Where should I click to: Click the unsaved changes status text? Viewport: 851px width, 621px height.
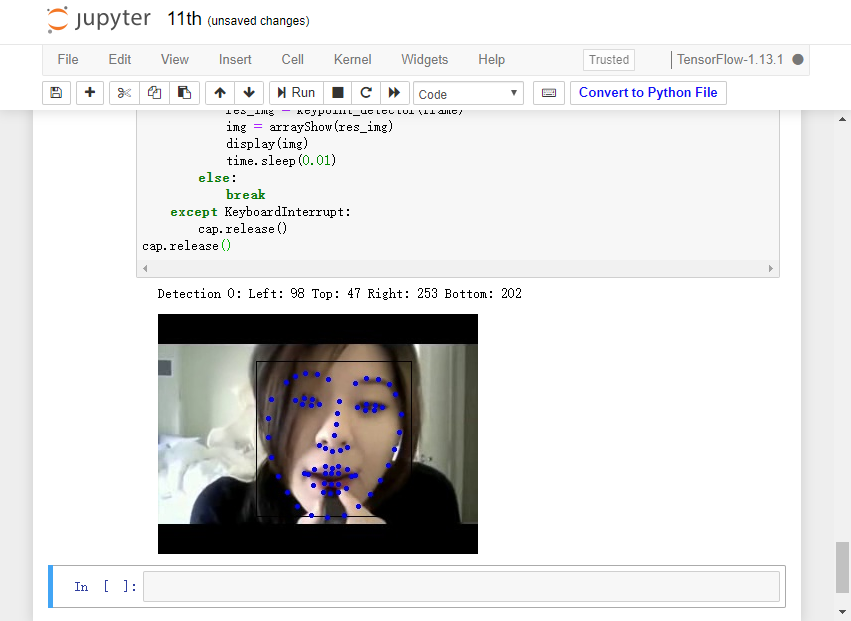point(258,21)
